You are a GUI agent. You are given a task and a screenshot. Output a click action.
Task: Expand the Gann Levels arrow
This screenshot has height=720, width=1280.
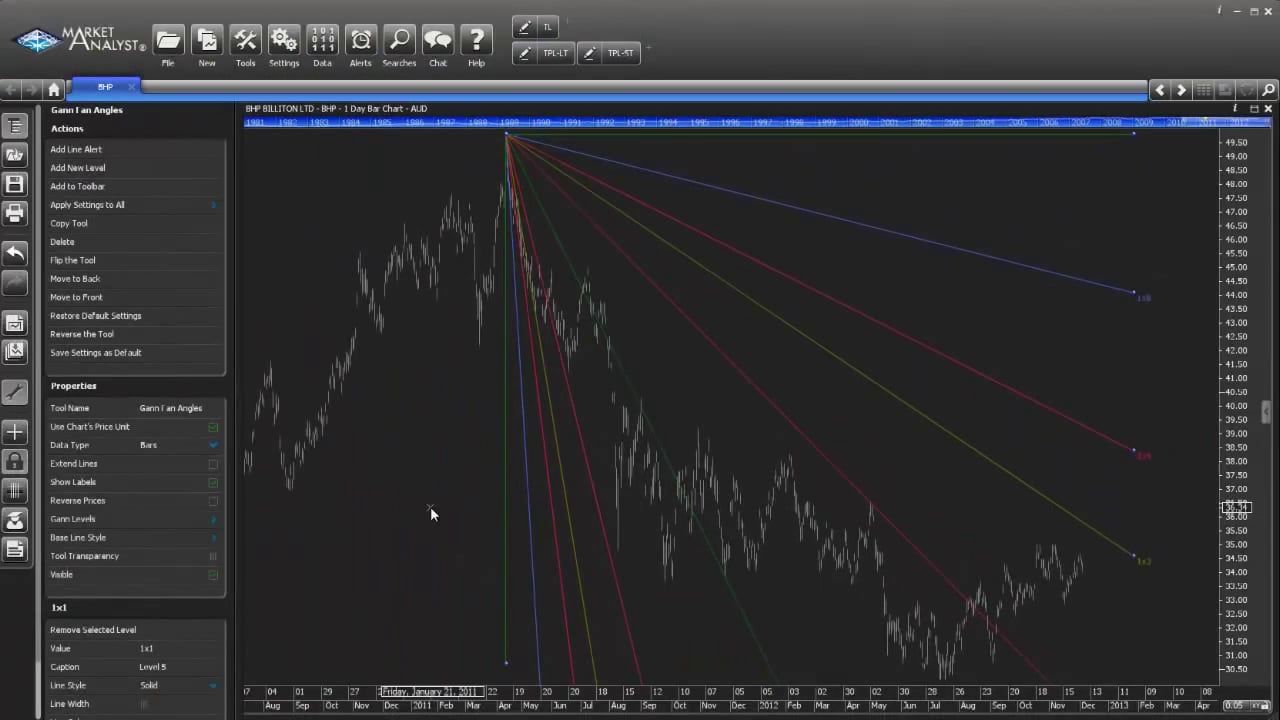(213, 519)
